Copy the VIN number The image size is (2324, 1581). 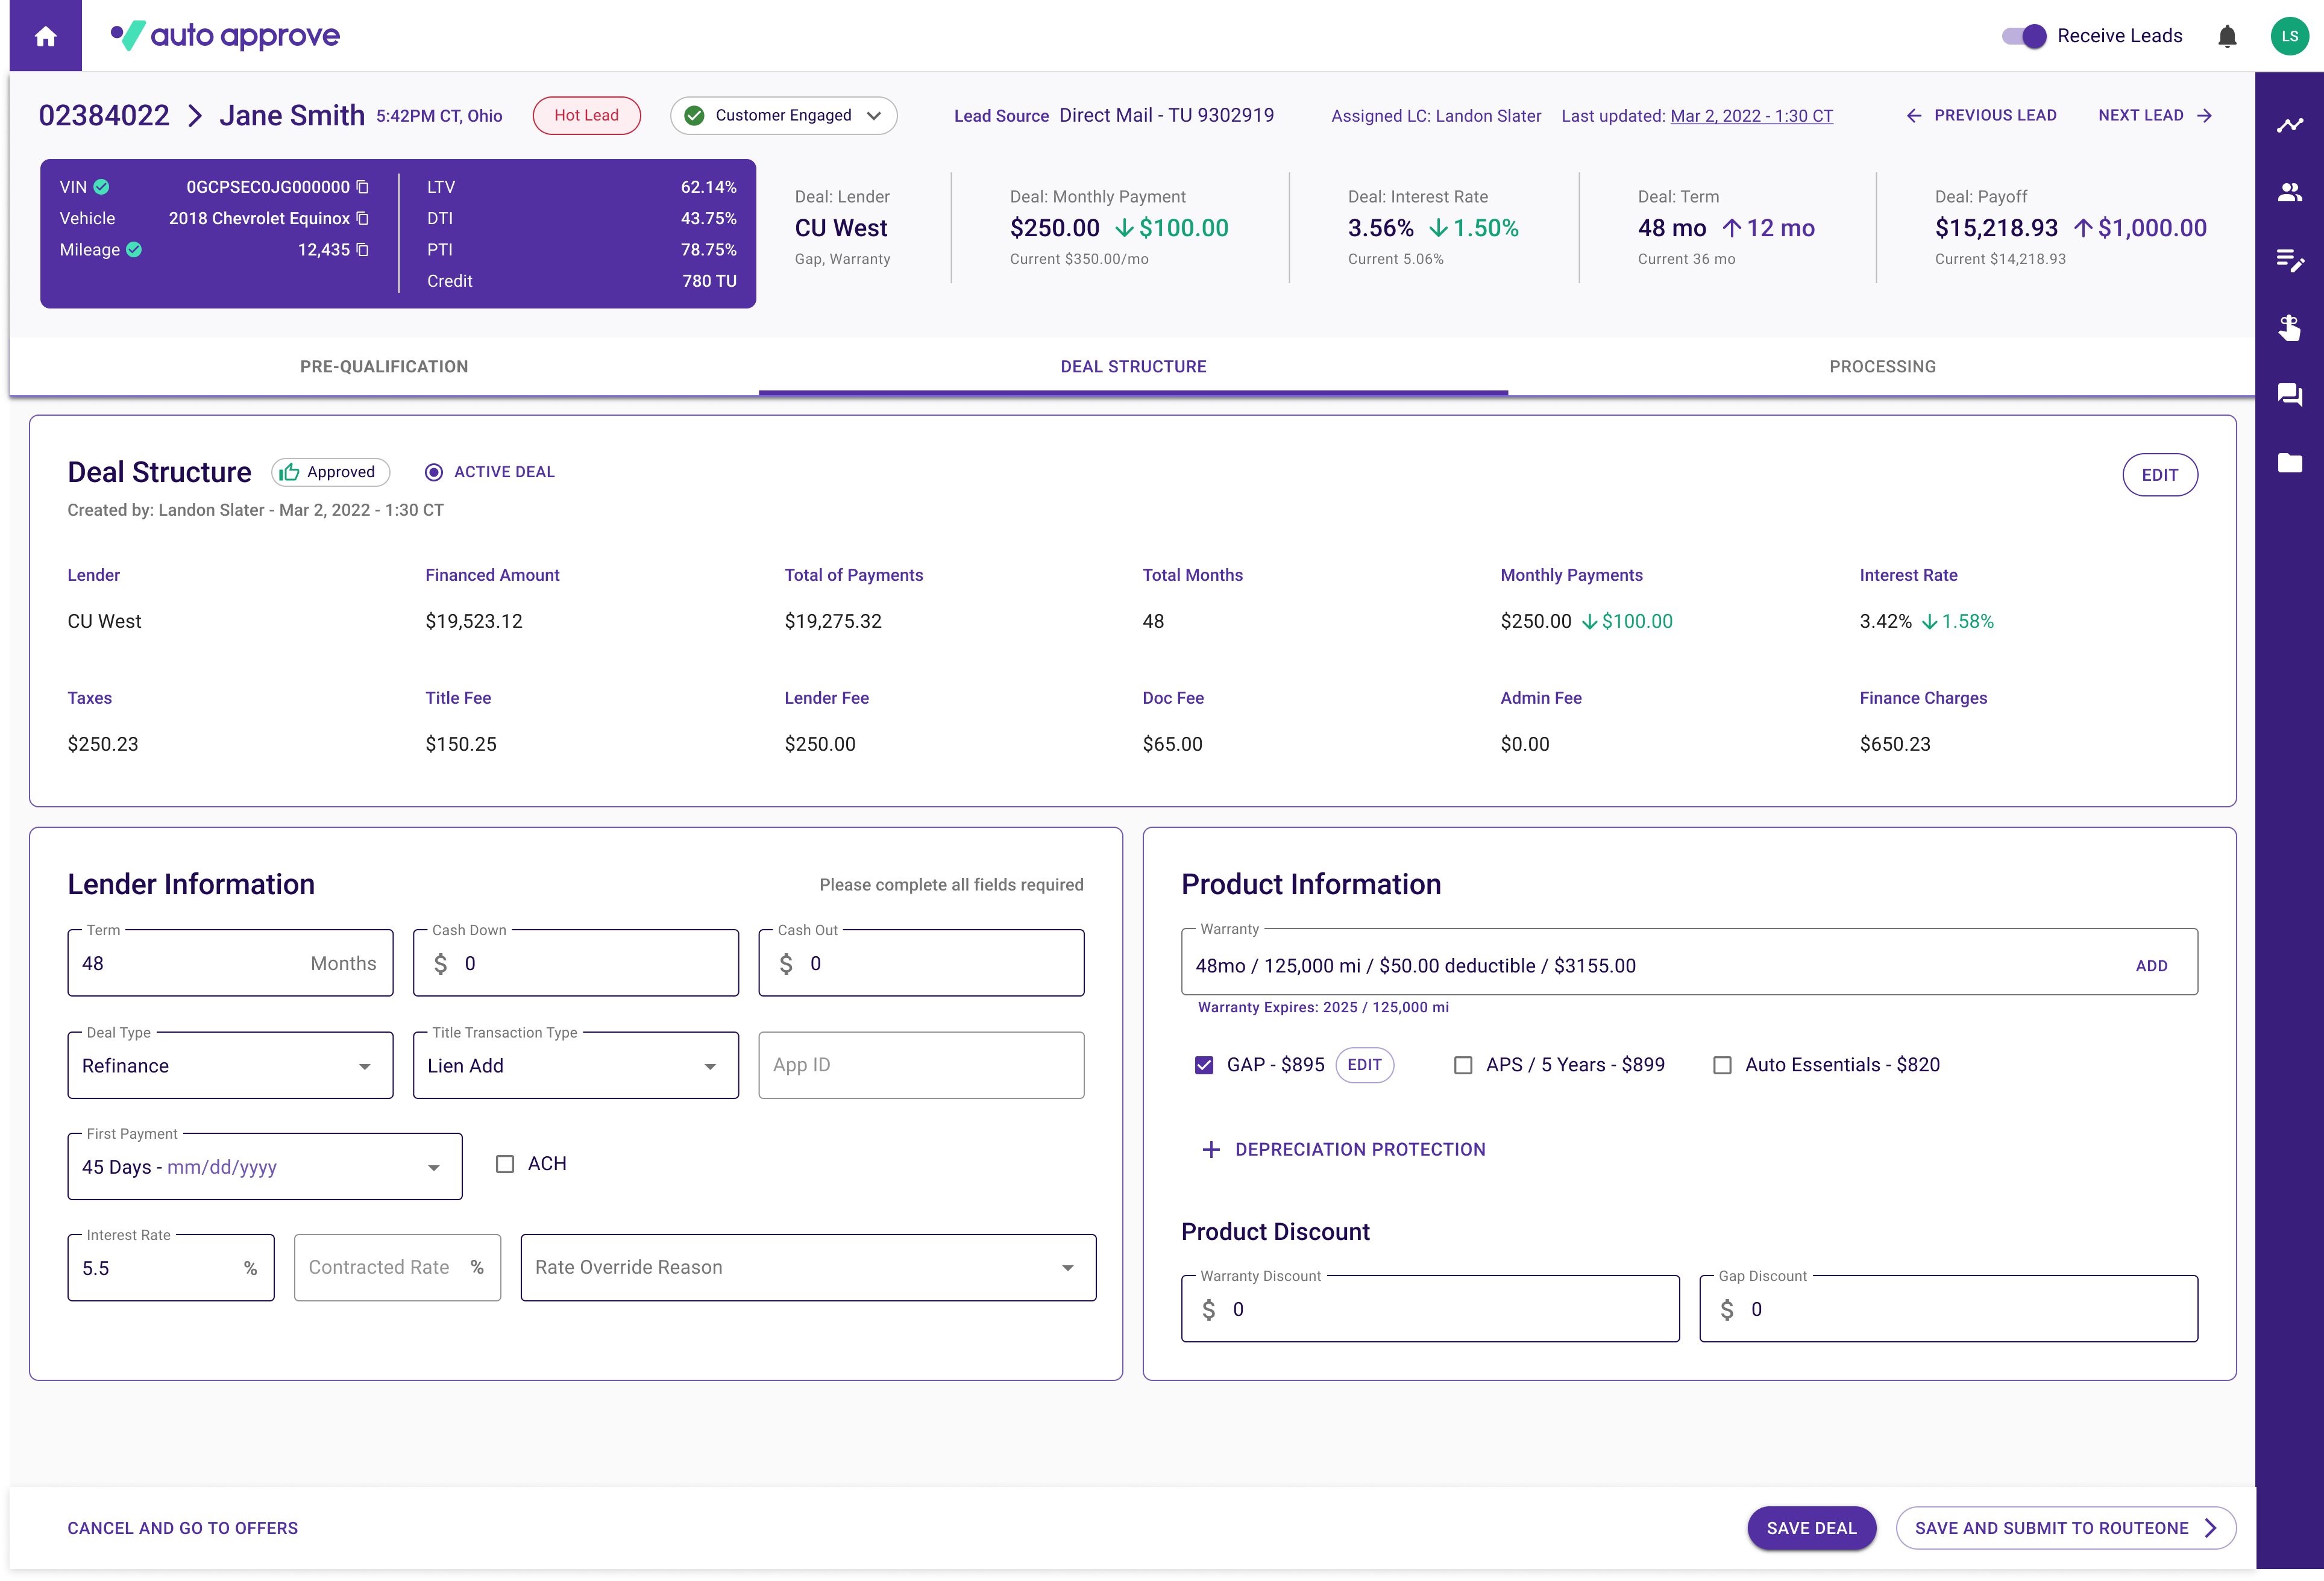point(363,187)
